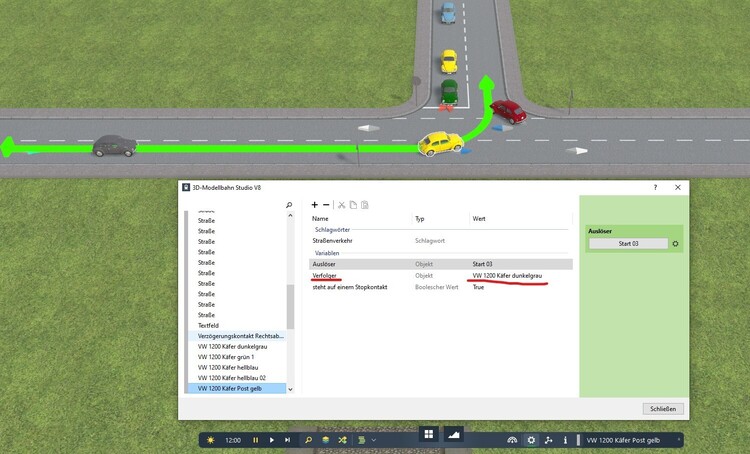Screen dimensions: 750x454
Task: Remove the selected entry with the minus icon
Action: 326,205
